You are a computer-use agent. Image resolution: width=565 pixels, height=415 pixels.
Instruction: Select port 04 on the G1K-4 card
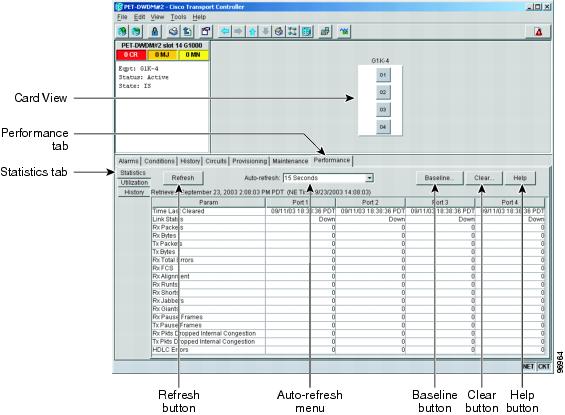[x=383, y=127]
